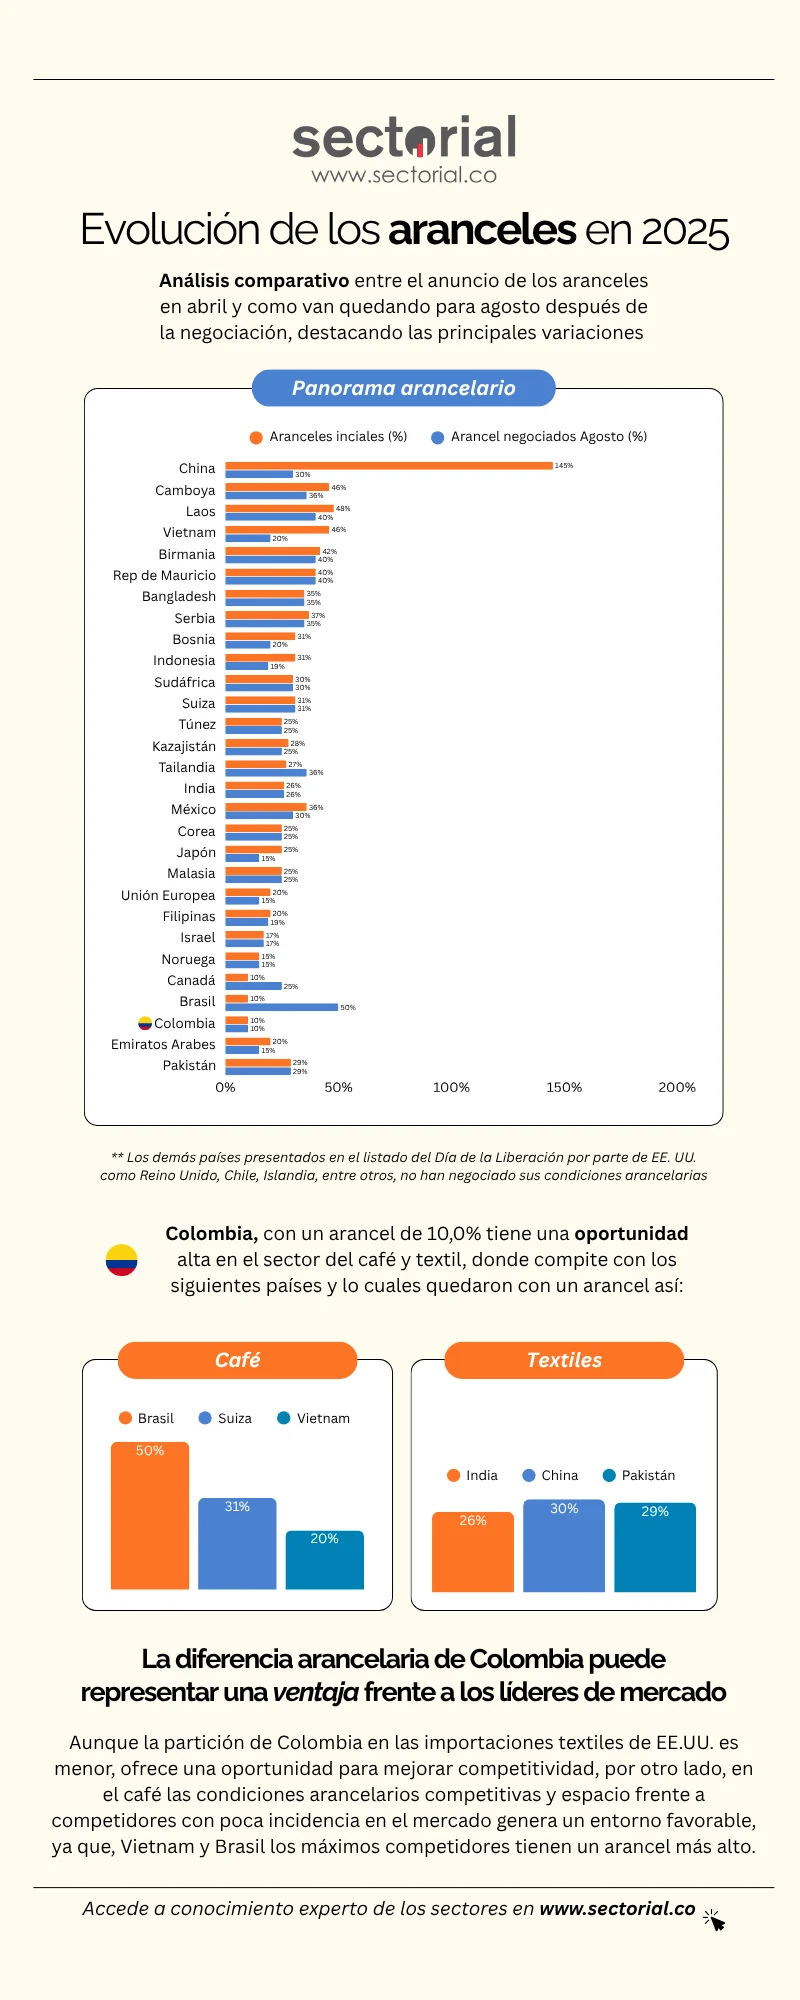Select the Panorama arancelario header pill
The image size is (800, 2000).
point(403,388)
